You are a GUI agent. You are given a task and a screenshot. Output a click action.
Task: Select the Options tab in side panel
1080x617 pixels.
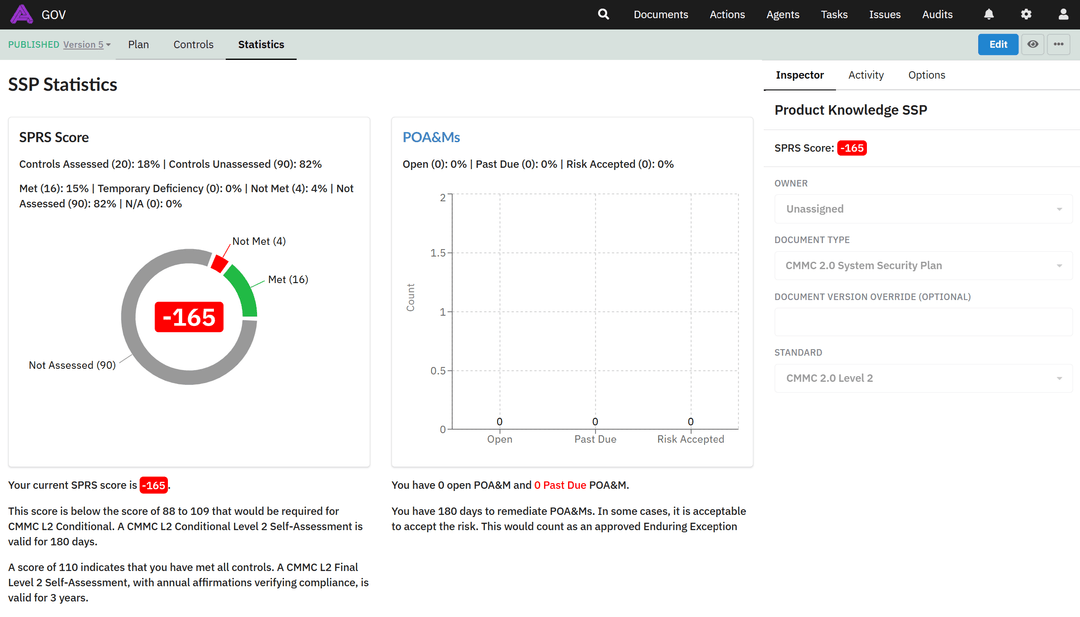point(926,75)
